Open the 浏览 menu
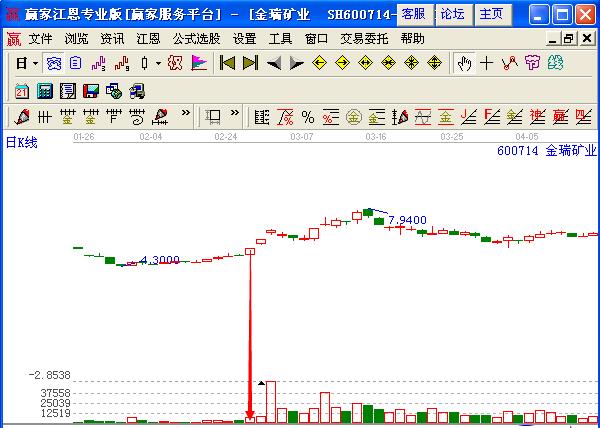Image resolution: width=600 pixels, height=428 pixels. pos(76,39)
